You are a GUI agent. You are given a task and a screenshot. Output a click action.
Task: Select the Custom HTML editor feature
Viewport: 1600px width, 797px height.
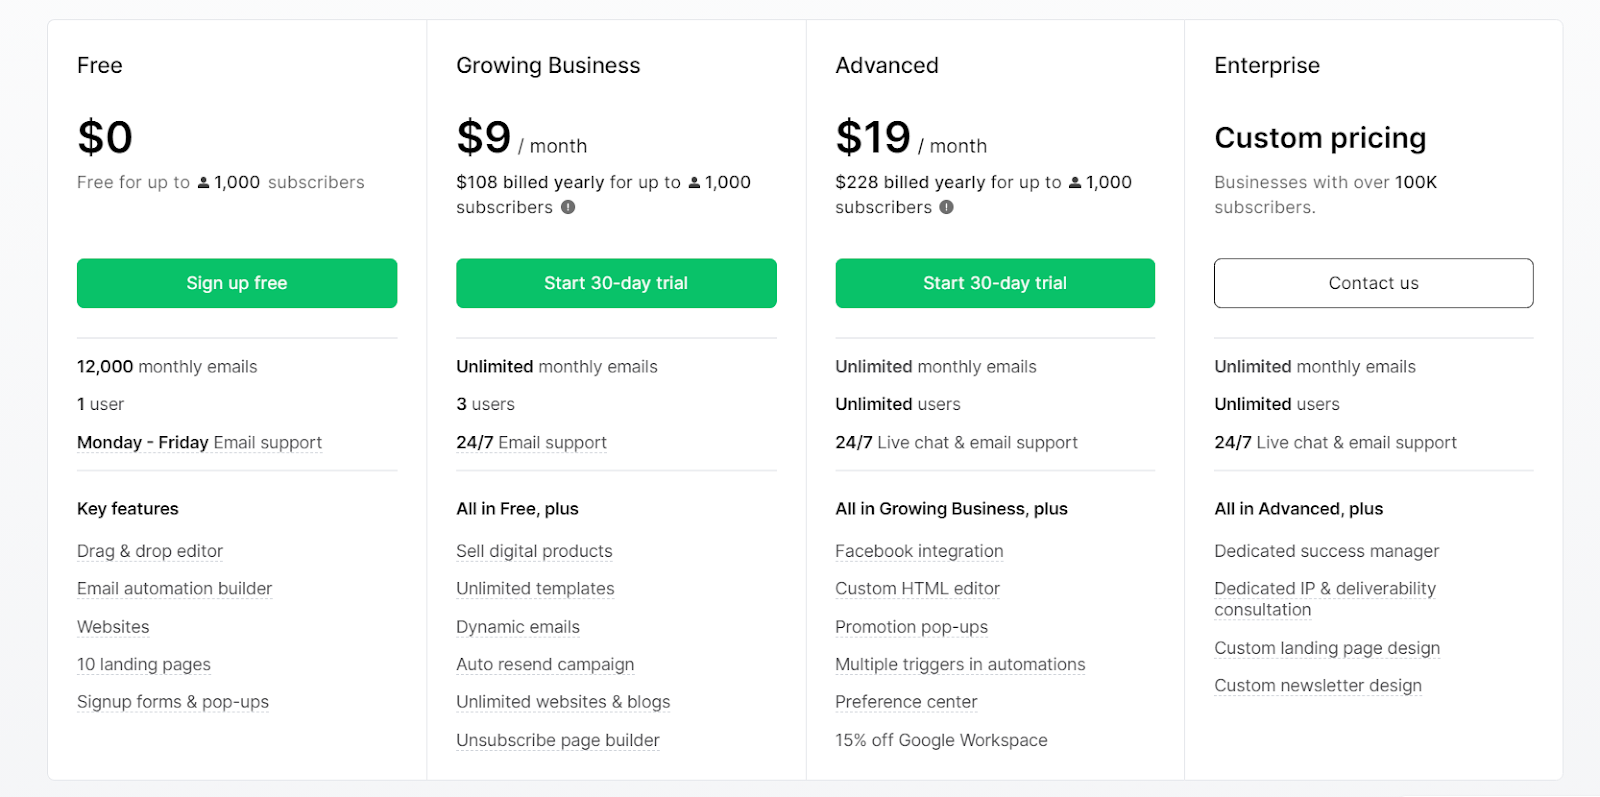pyautogui.click(x=918, y=589)
